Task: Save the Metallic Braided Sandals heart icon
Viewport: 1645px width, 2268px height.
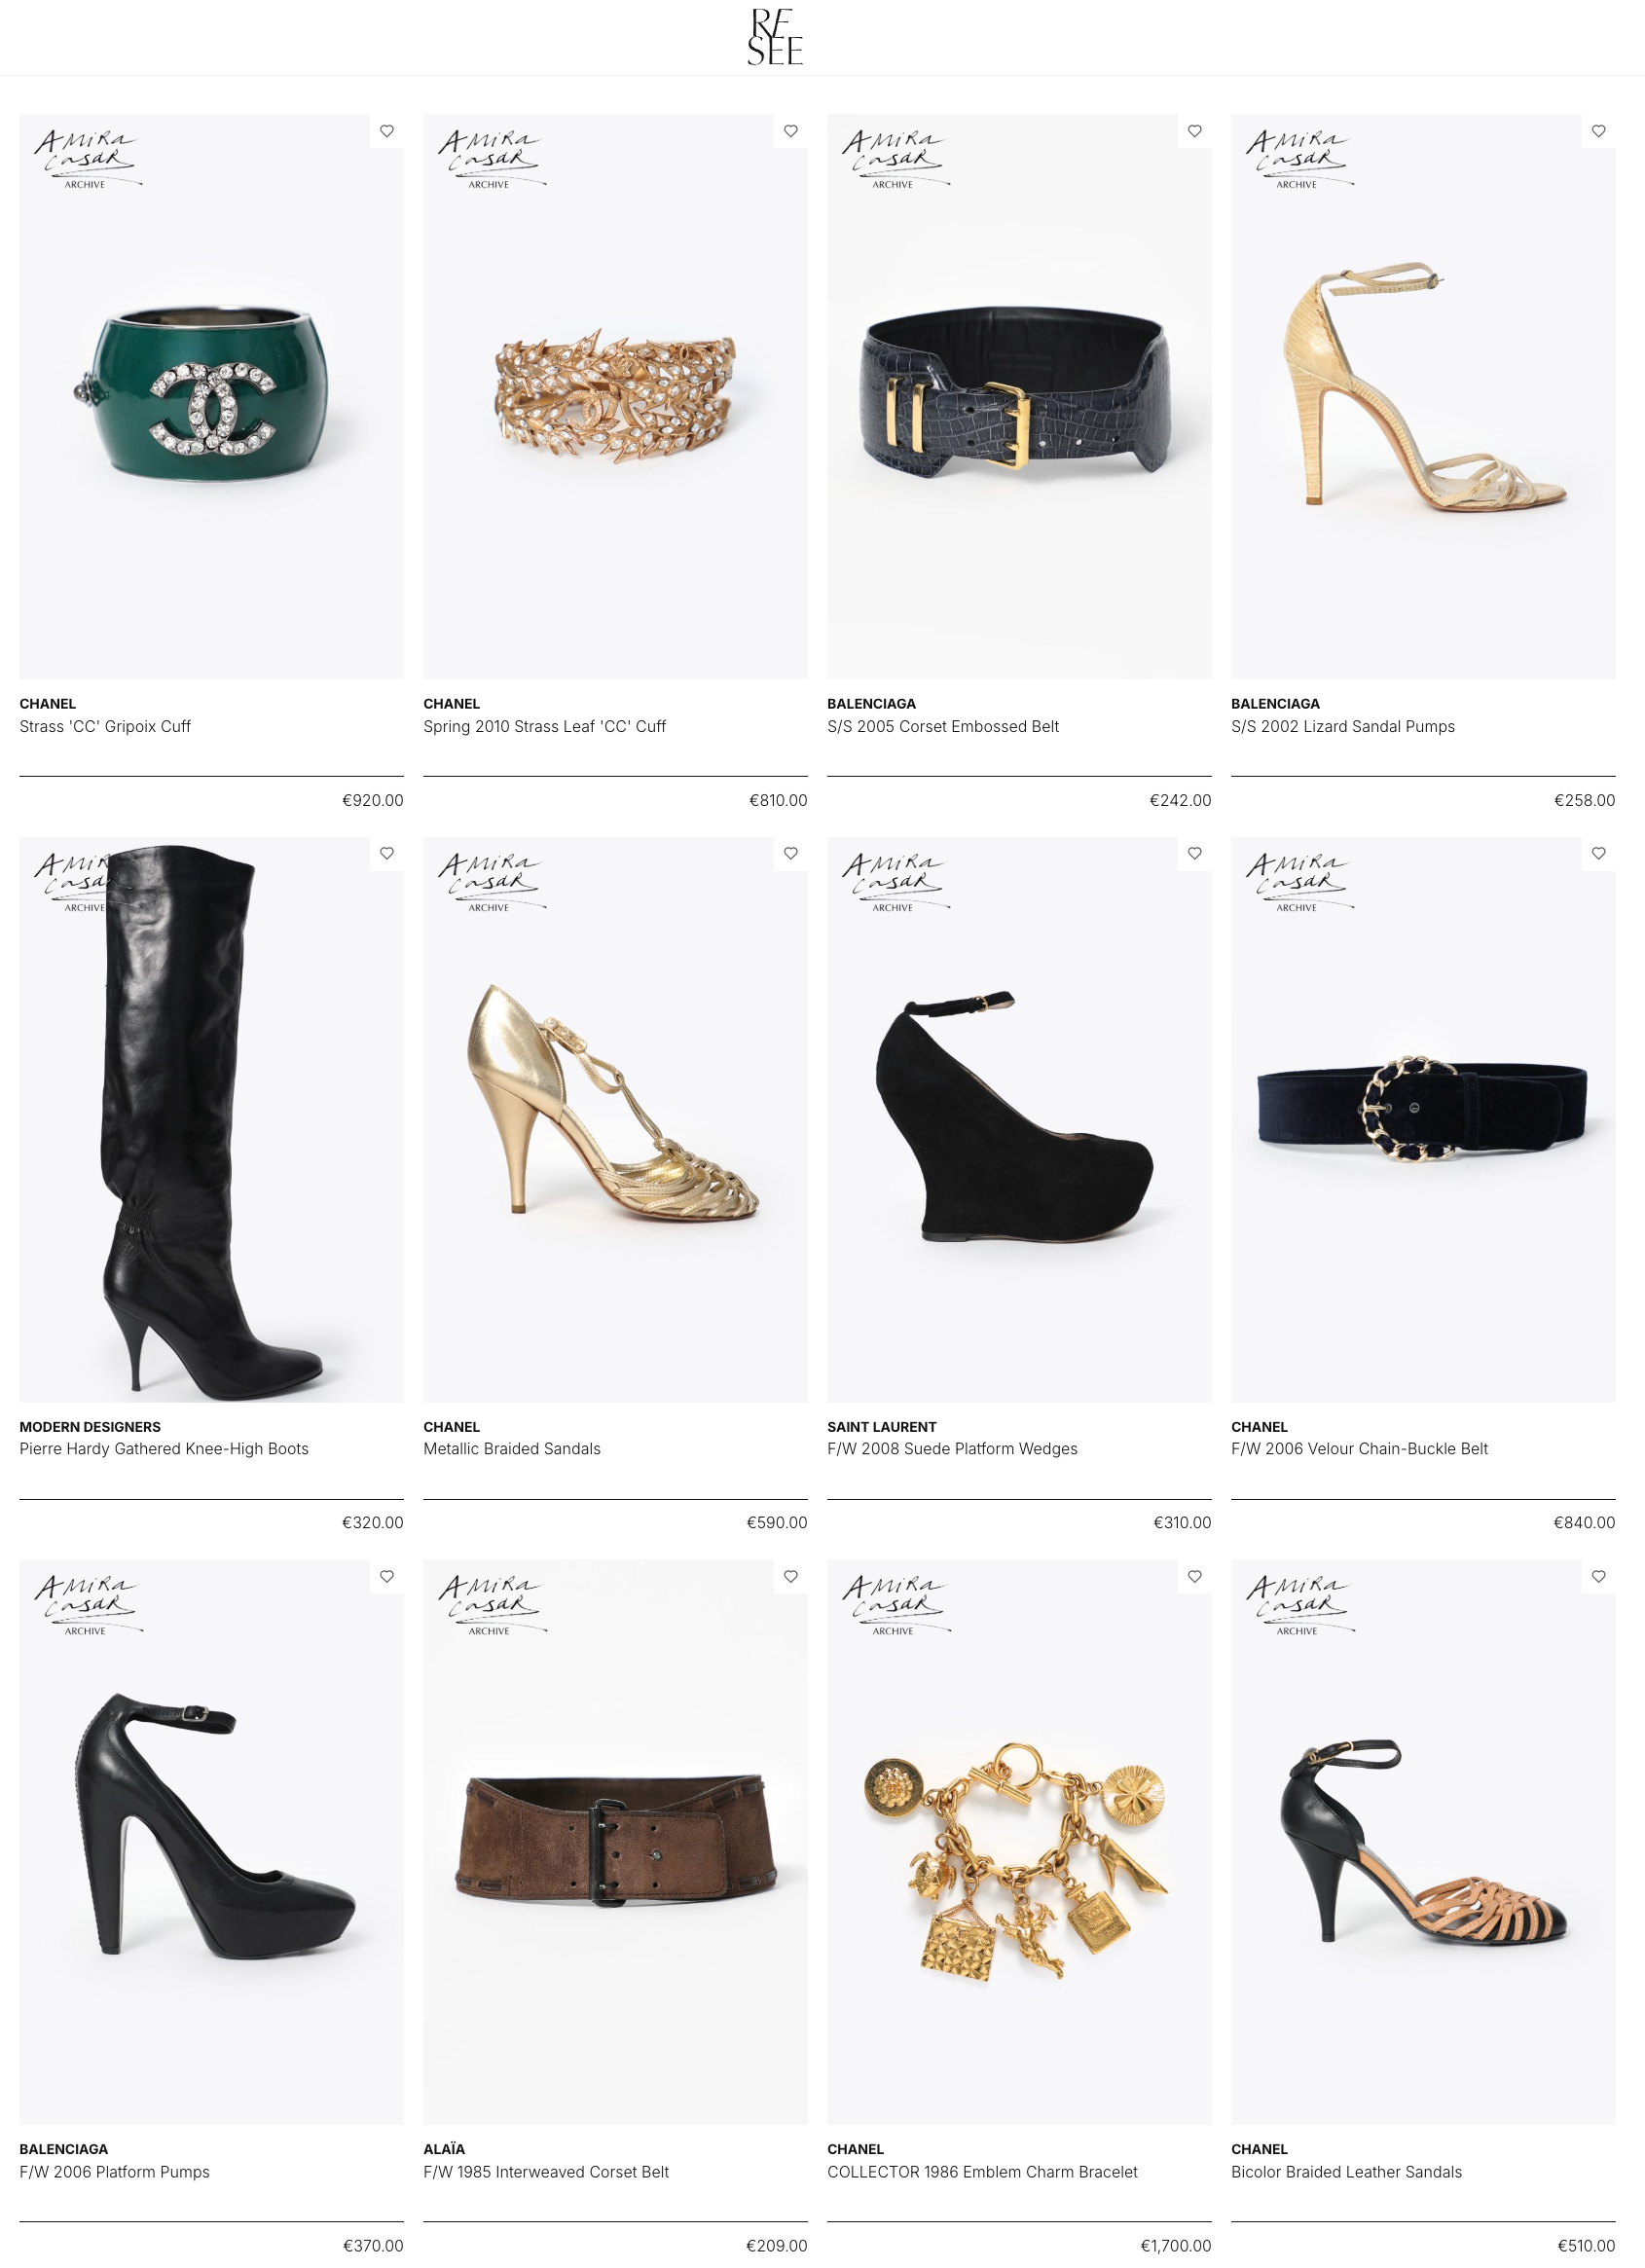Action: (791, 853)
